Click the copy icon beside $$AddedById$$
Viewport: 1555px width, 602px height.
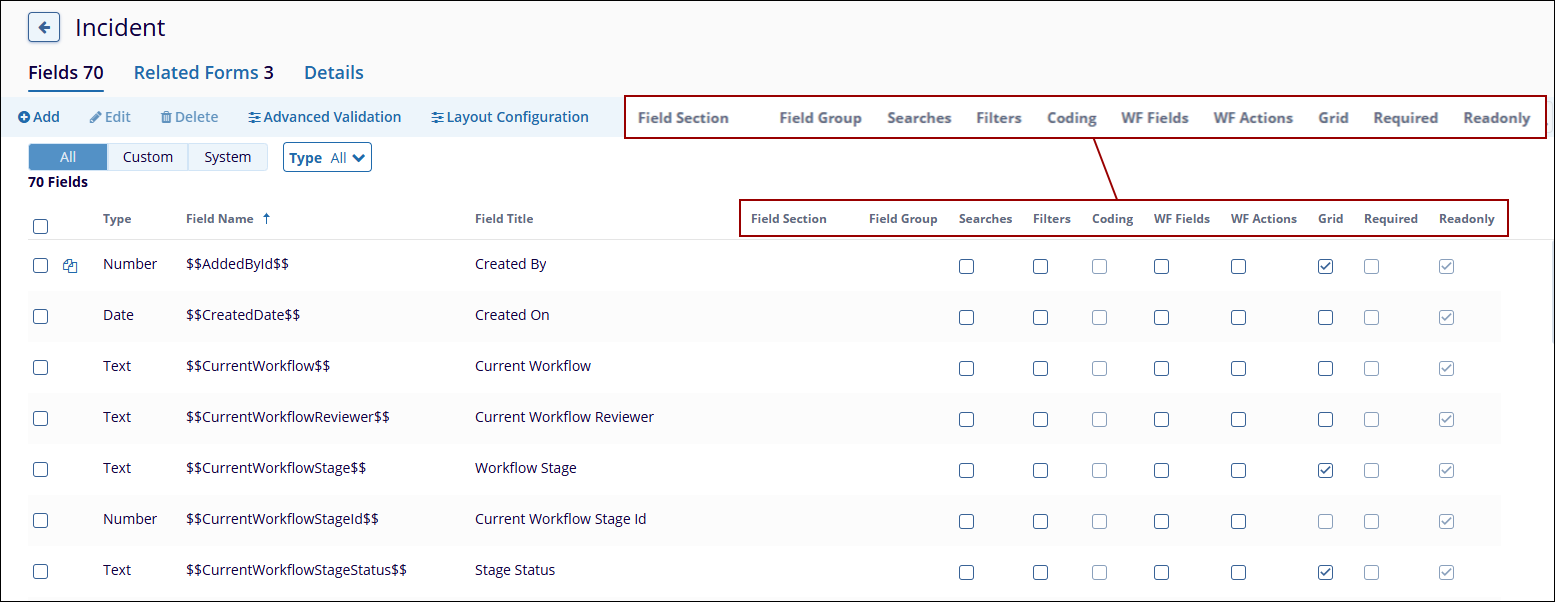click(x=70, y=266)
